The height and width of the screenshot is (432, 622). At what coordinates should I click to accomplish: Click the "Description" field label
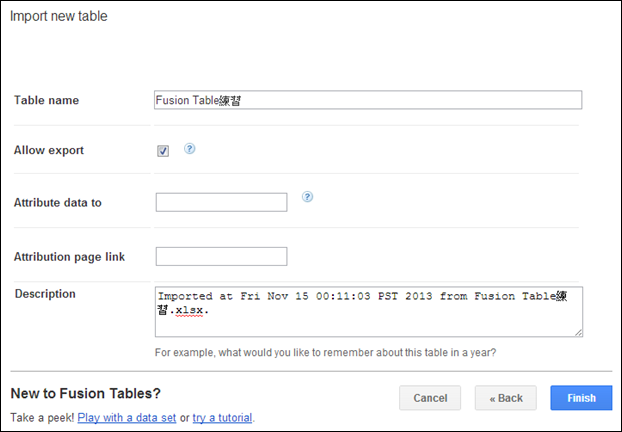click(x=46, y=294)
